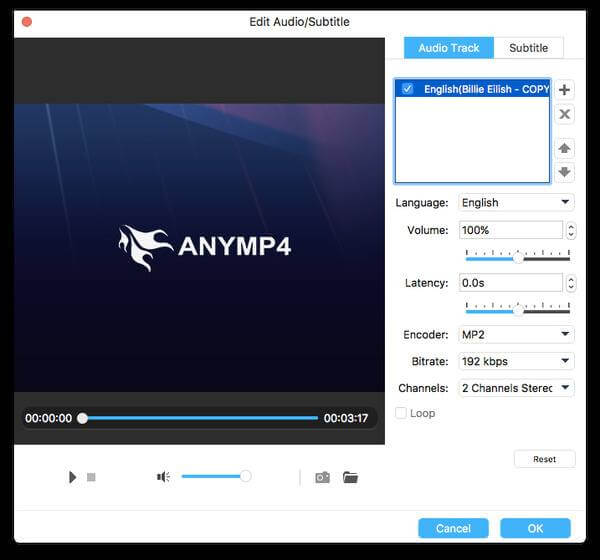Uncheck the English(Billie Eilish - COPY track checkbox

[408, 89]
